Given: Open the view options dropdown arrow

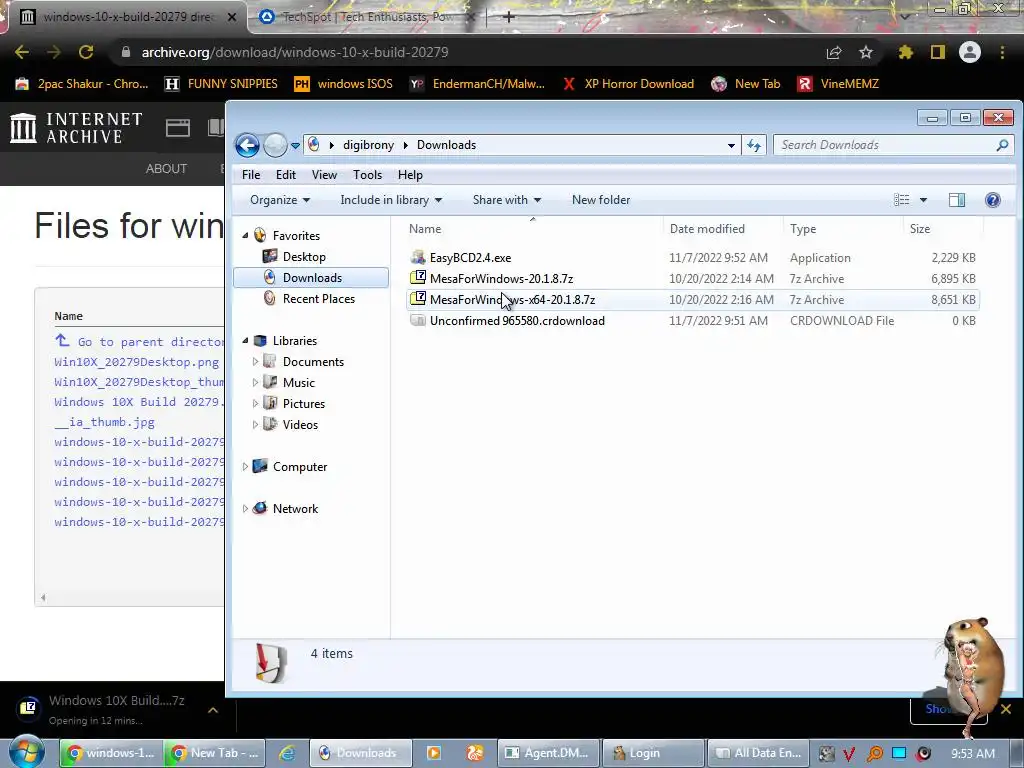Looking at the screenshot, I should tap(923, 200).
